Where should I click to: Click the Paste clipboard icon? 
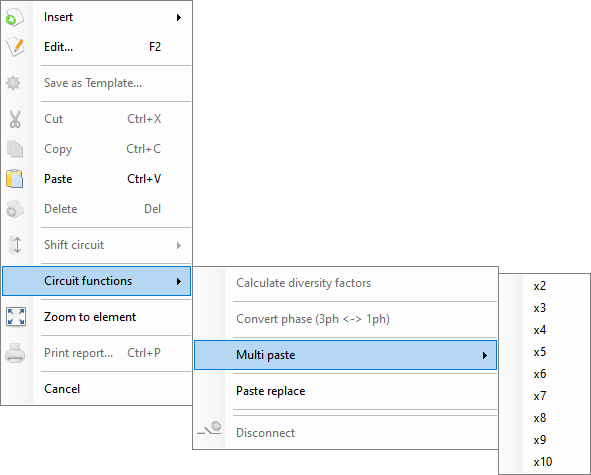[x=15, y=179]
